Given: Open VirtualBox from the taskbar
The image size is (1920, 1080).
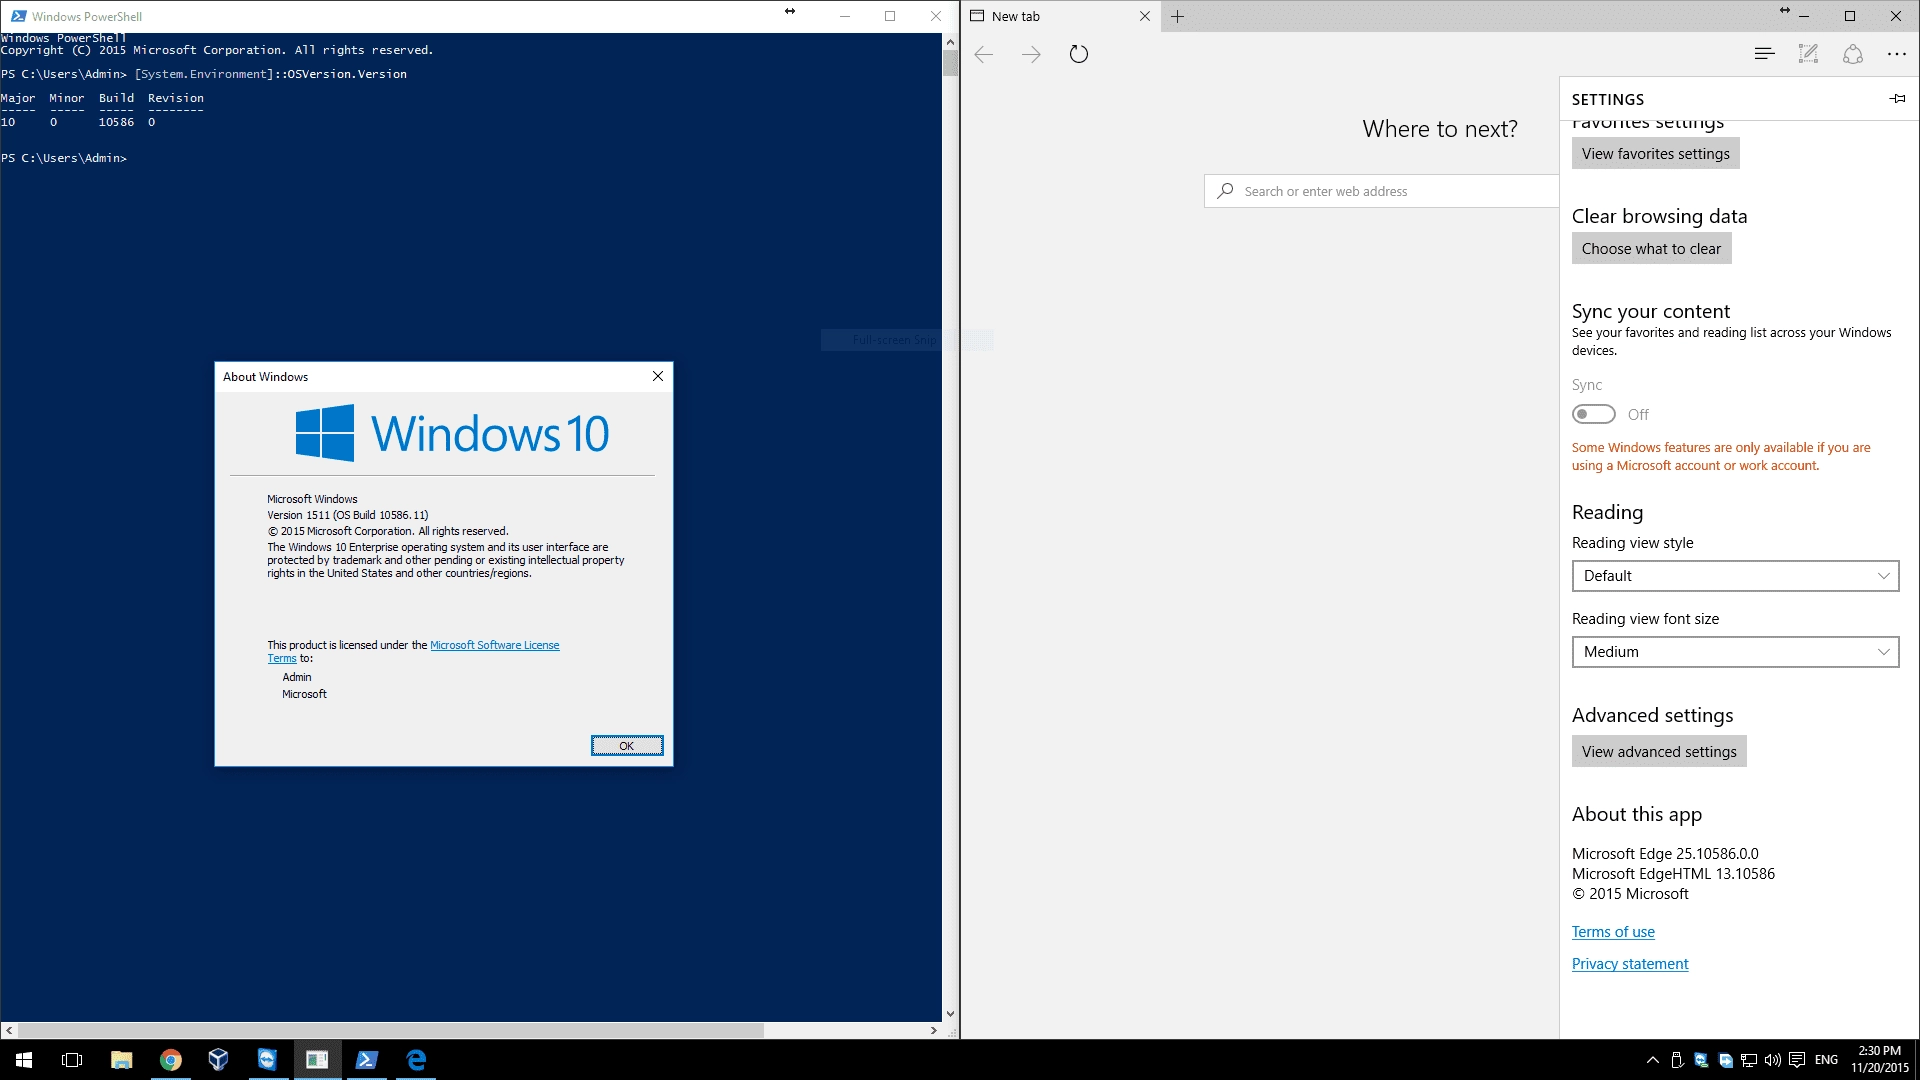Looking at the screenshot, I should point(219,1060).
